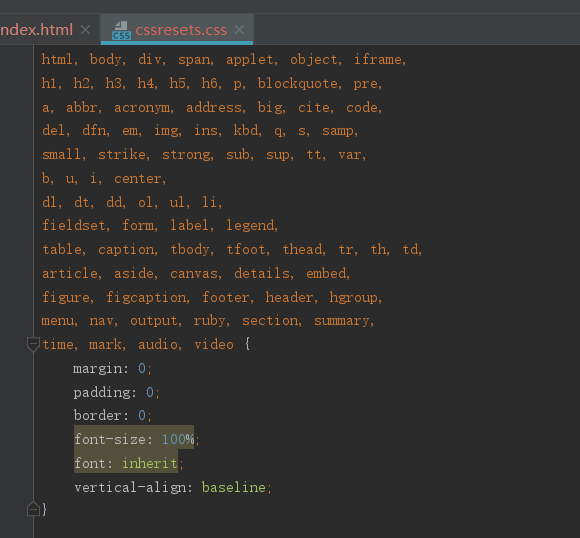Click the highlighted 'font-size' property
The height and width of the screenshot is (538, 580).
(110, 440)
